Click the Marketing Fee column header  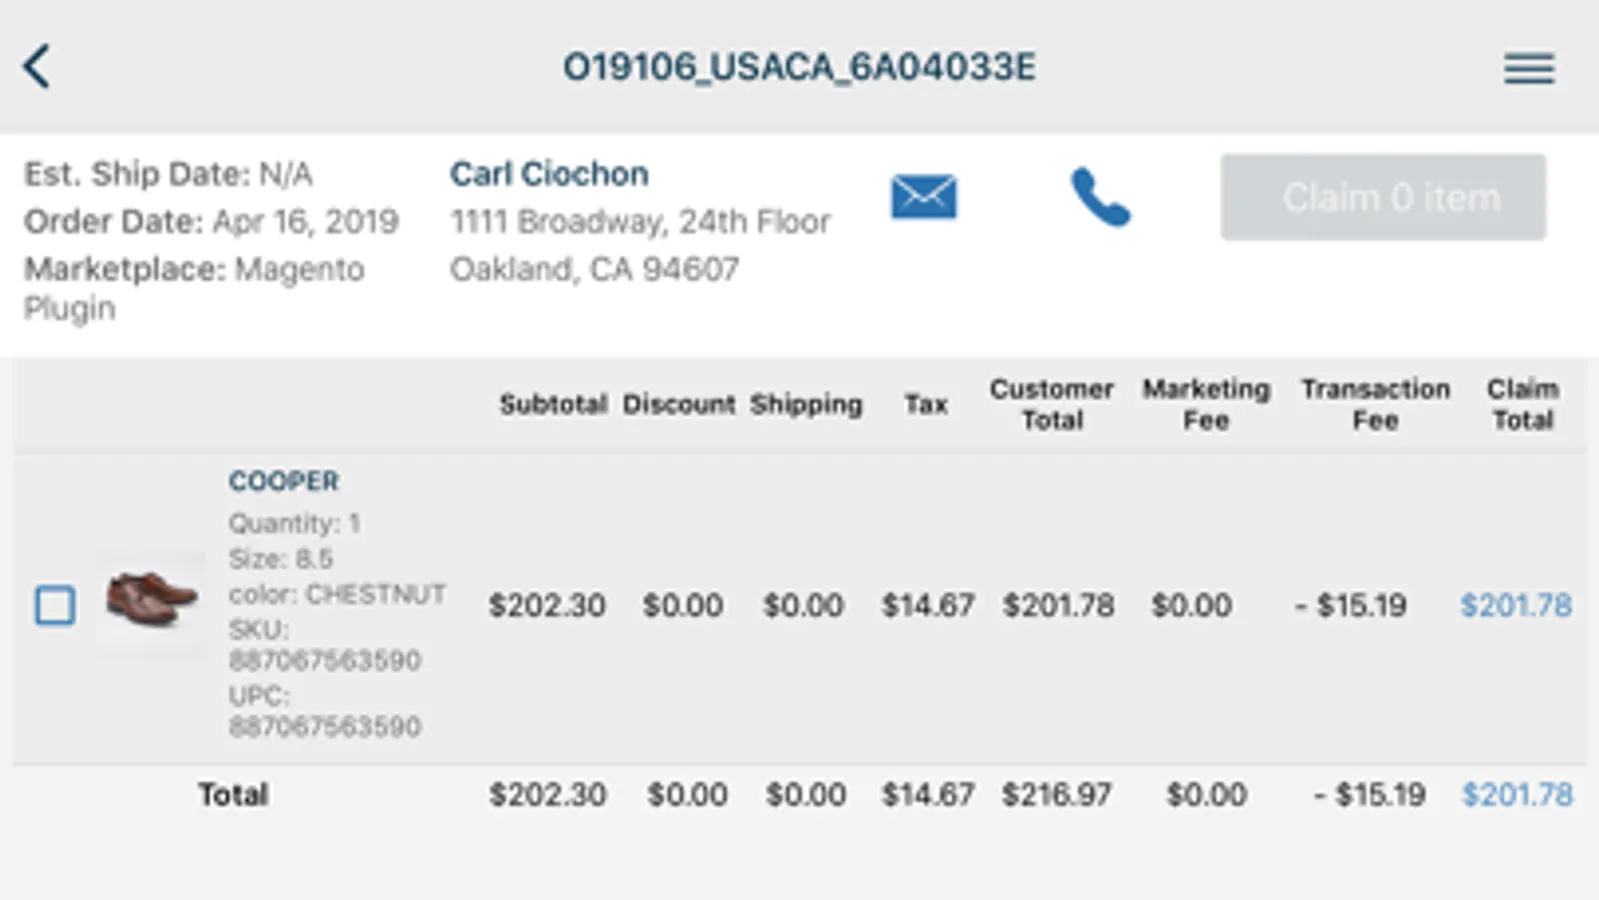pyautogui.click(x=1206, y=404)
